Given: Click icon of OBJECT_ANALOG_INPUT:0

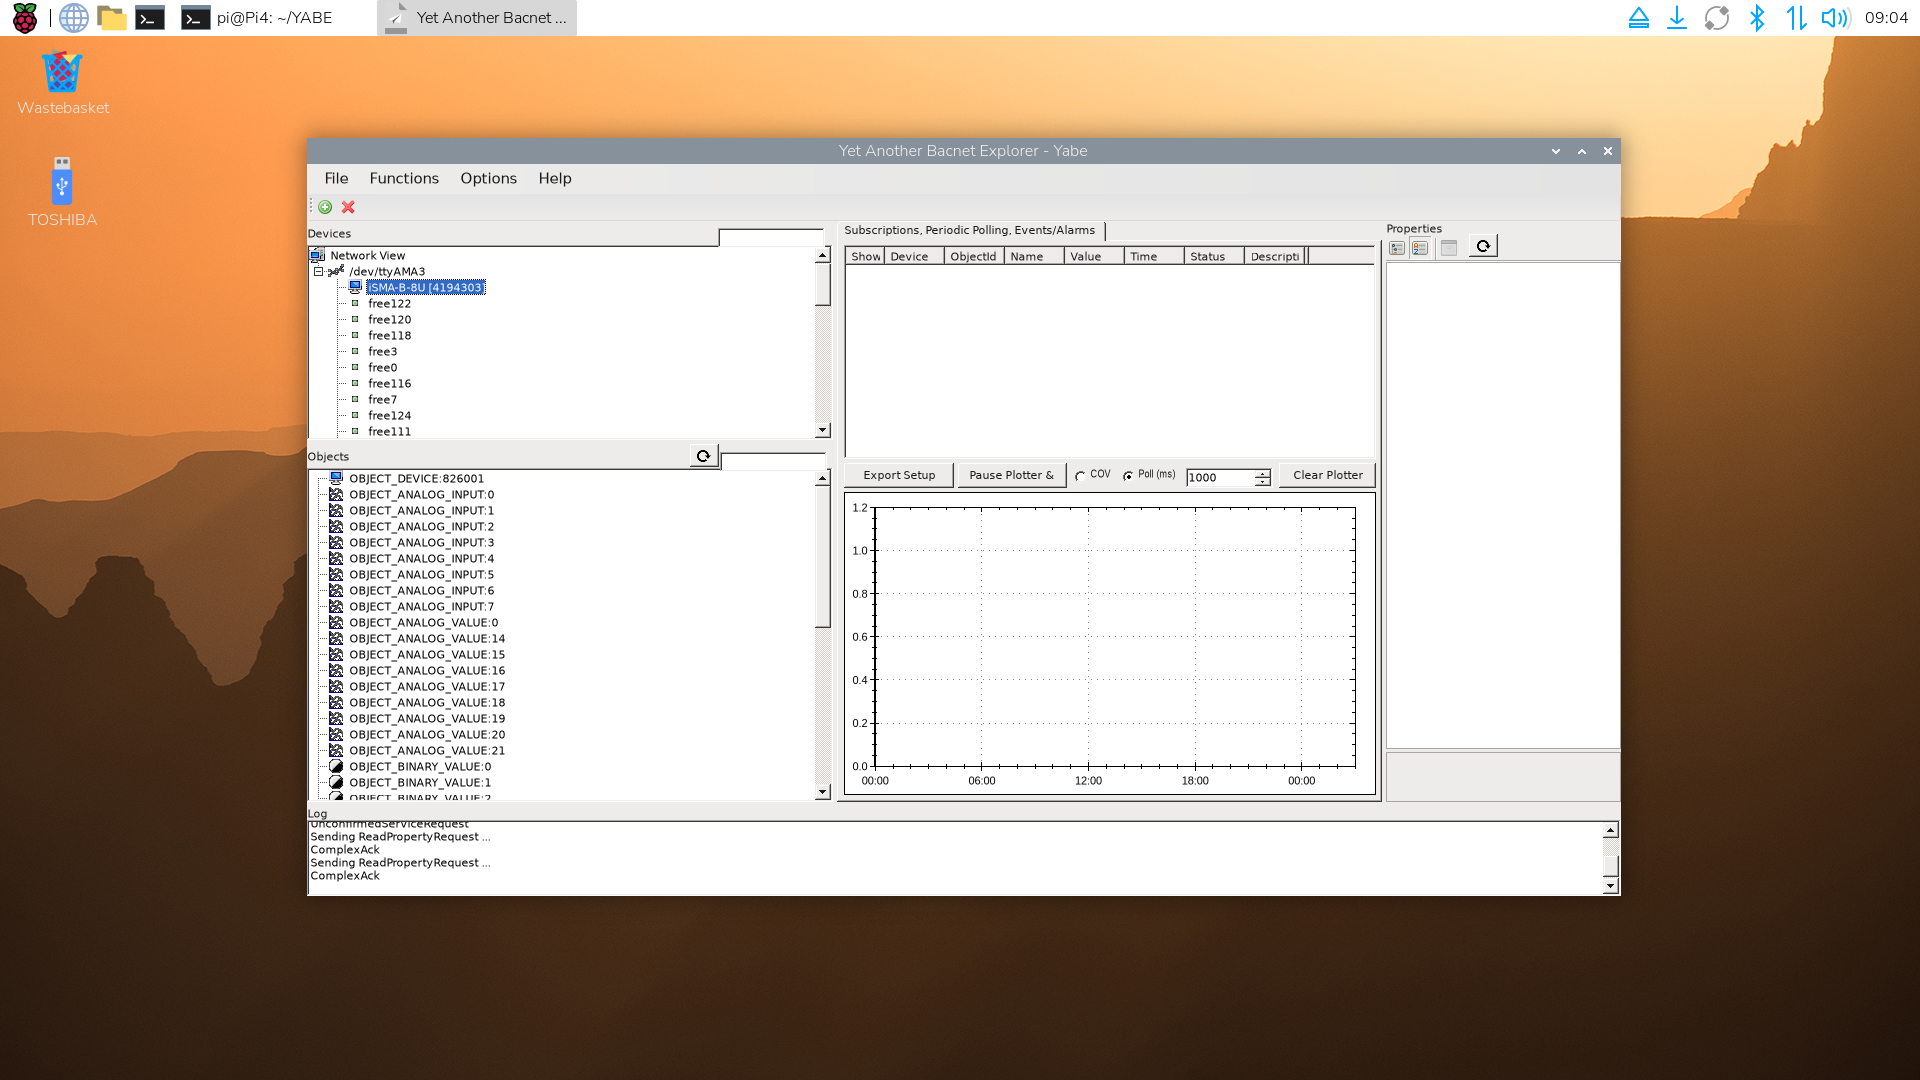Looking at the screenshot, I should point(336,494).
